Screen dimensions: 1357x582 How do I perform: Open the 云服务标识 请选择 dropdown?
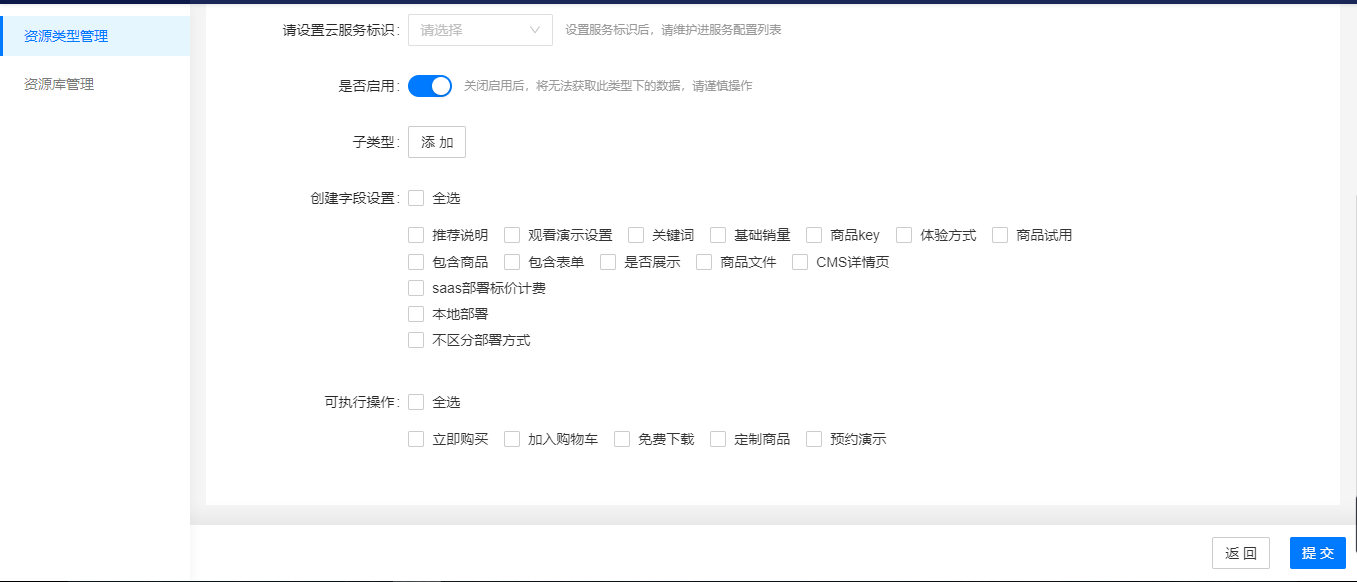click(x=480, y=30)
